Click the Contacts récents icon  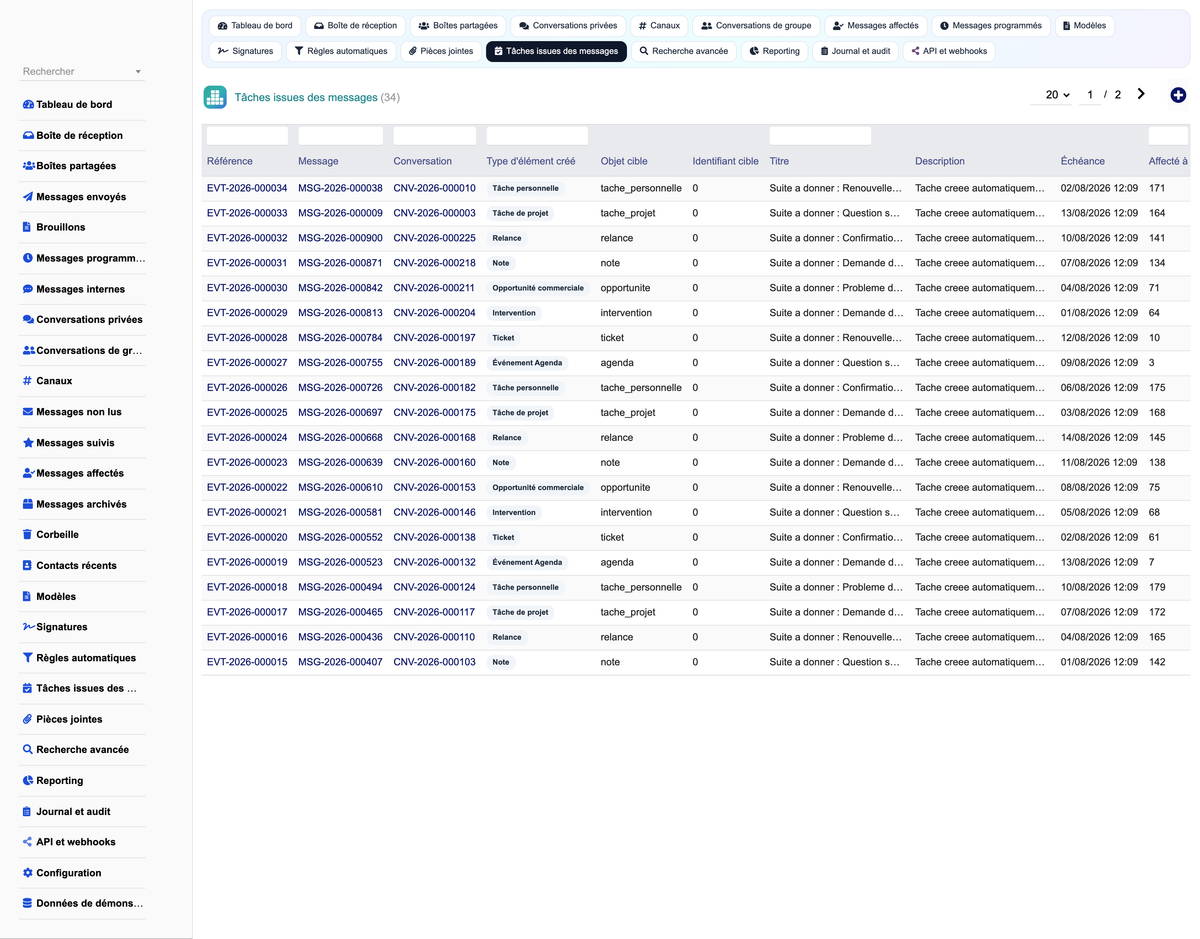27,565
